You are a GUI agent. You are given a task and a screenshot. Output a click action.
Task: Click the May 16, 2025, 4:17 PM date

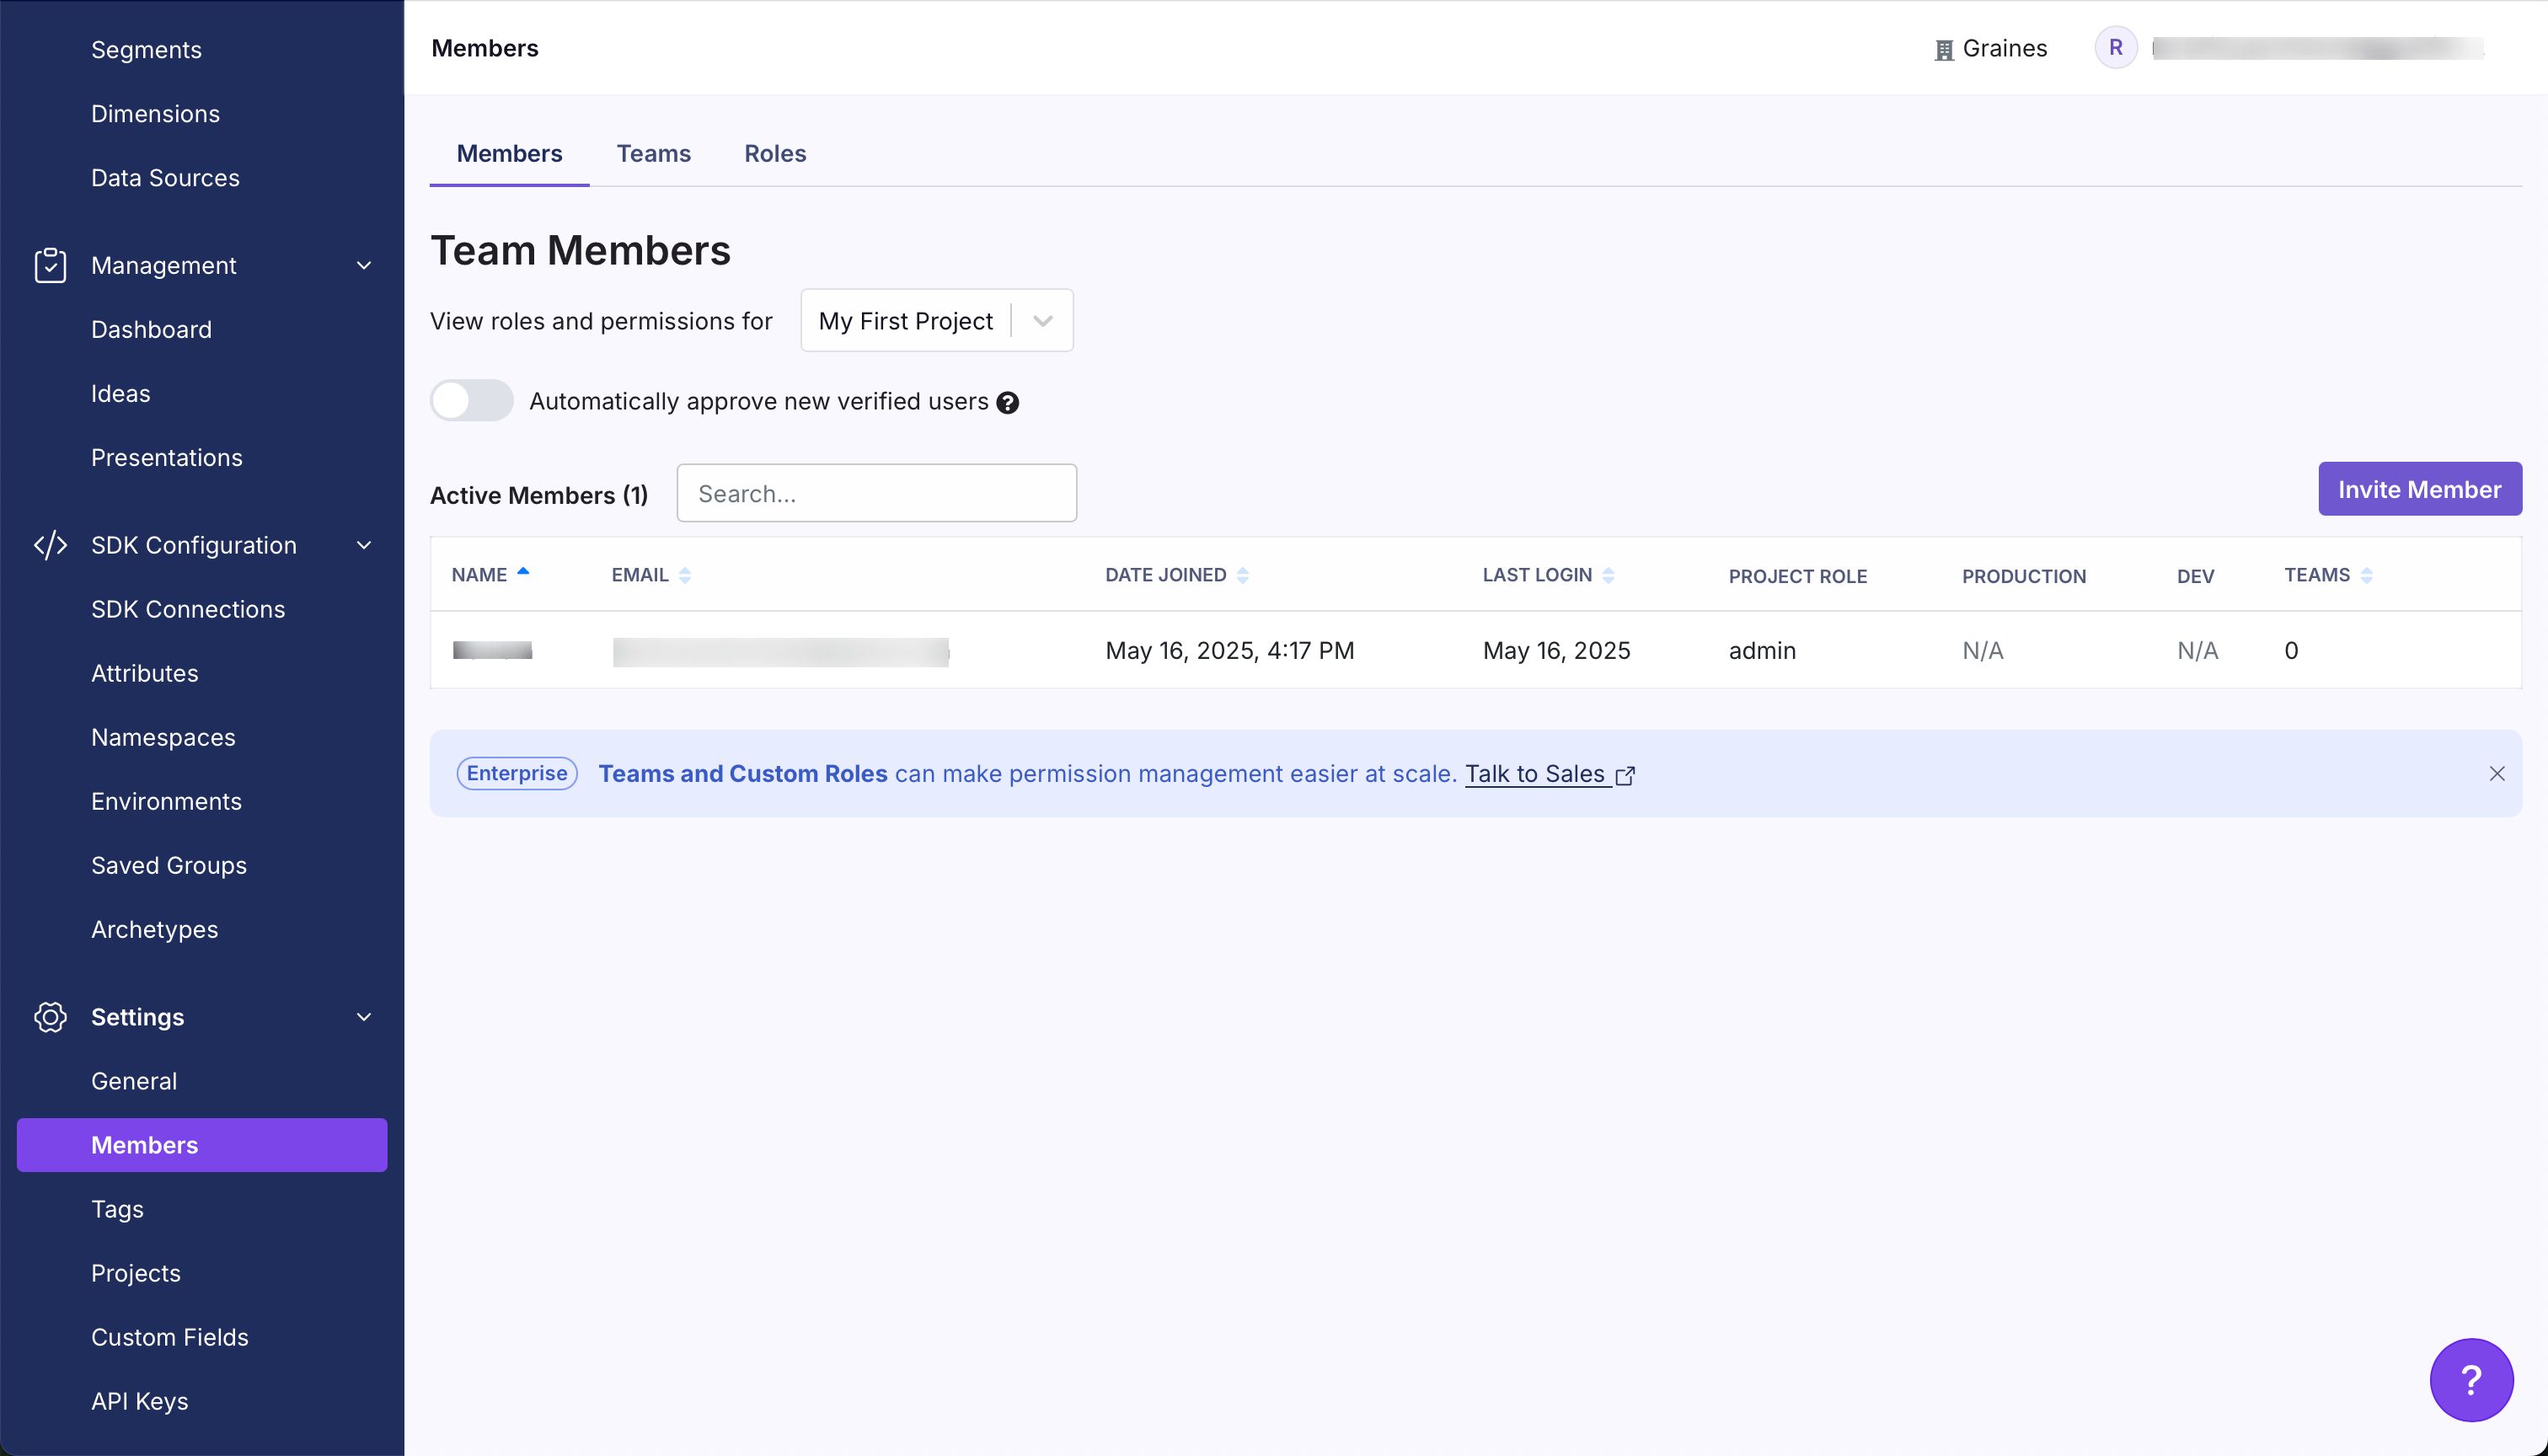pyautogui.click(x=1229, y=651)
